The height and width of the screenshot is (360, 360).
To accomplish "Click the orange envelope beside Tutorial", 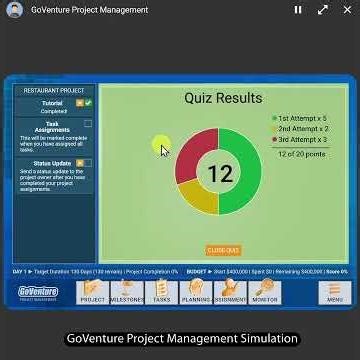I will point(80,103).
